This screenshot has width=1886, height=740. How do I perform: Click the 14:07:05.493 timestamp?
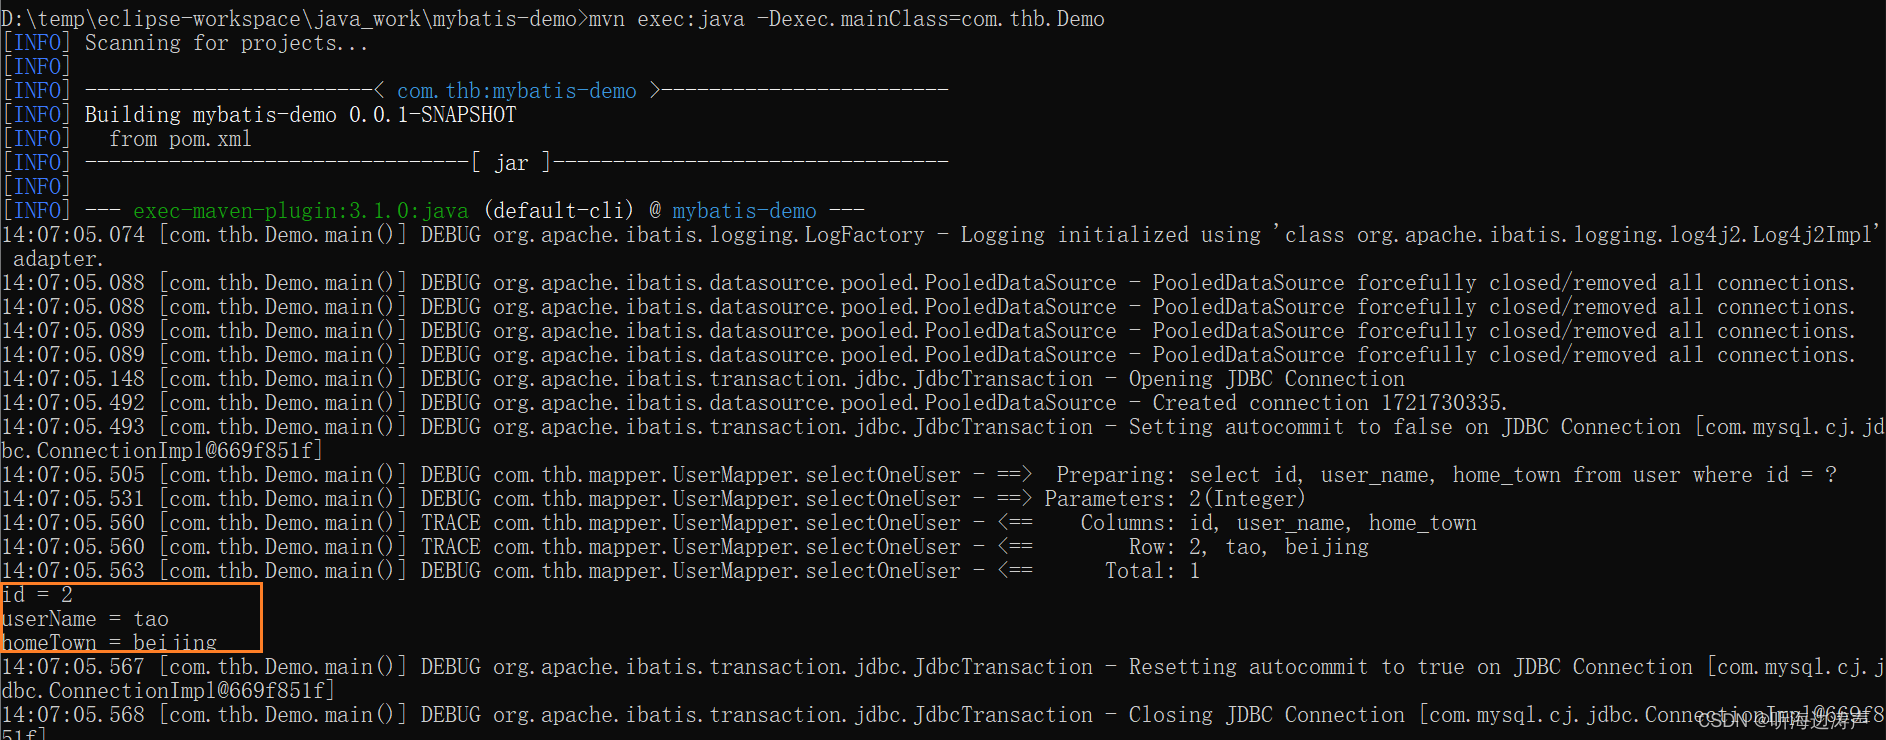coord(73,427)
